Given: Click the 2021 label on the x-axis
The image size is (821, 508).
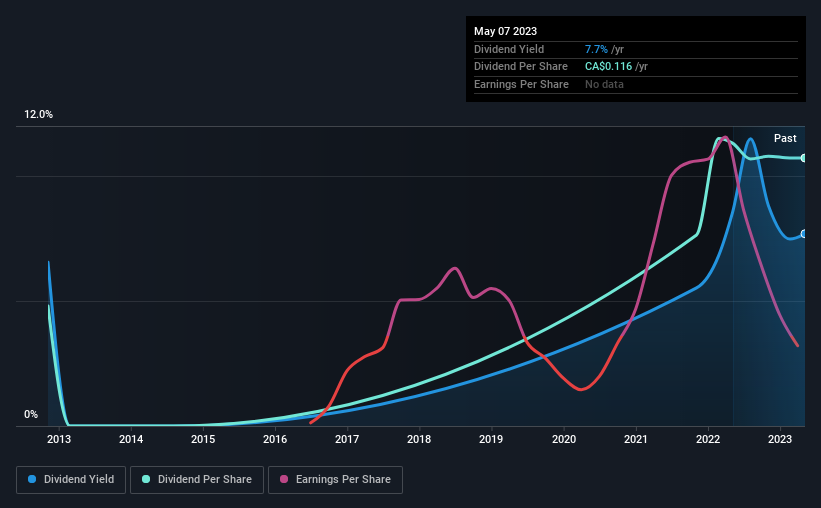Looking at the screenshot, I should (x=636, y=439).
